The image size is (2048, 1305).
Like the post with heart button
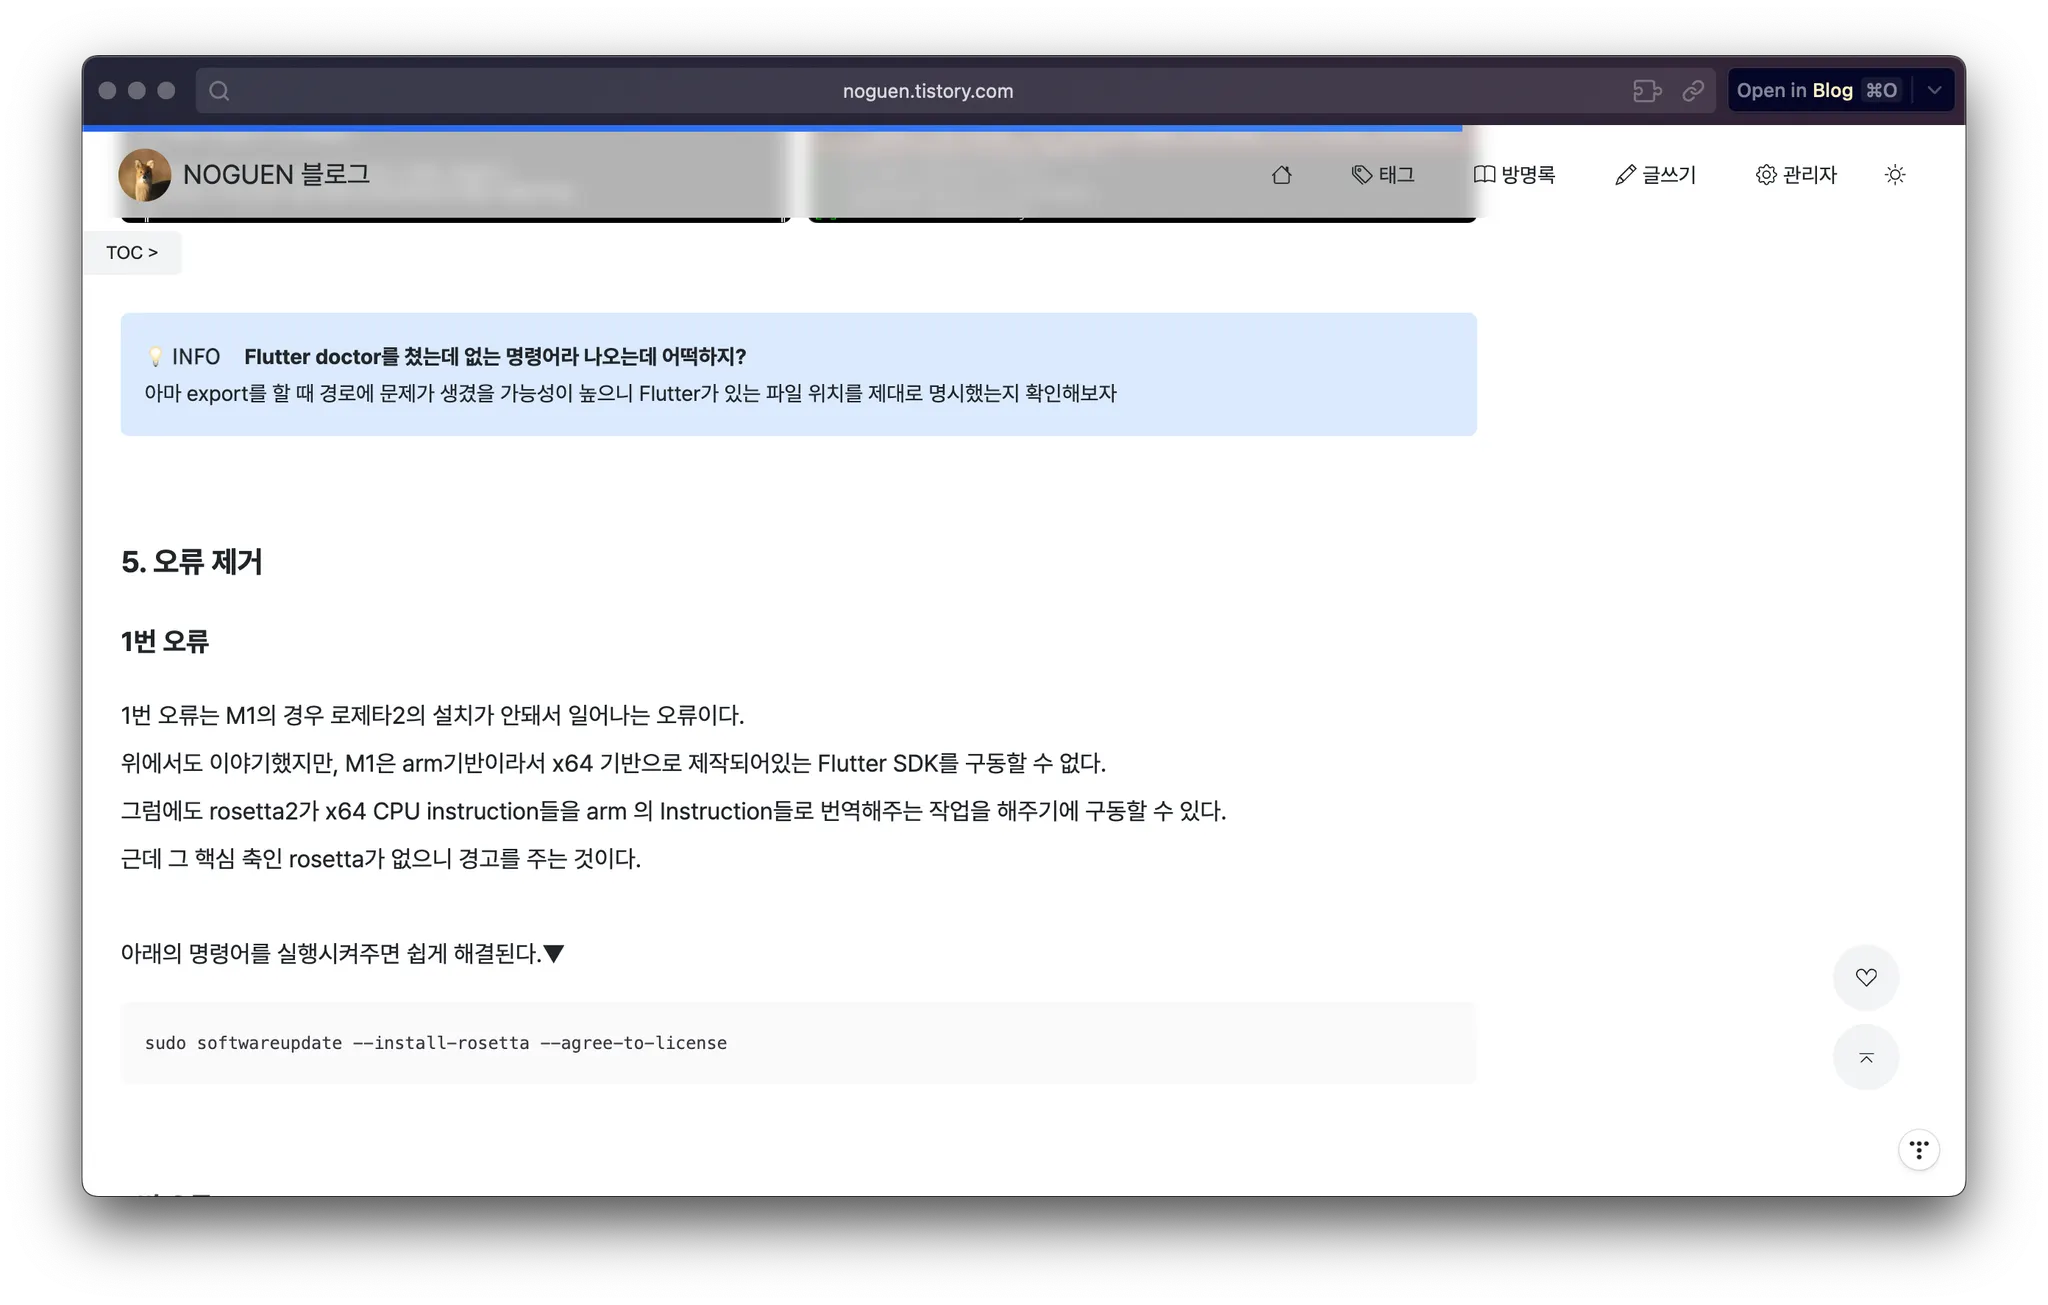pyautogui.click(x=1865, y=977)
